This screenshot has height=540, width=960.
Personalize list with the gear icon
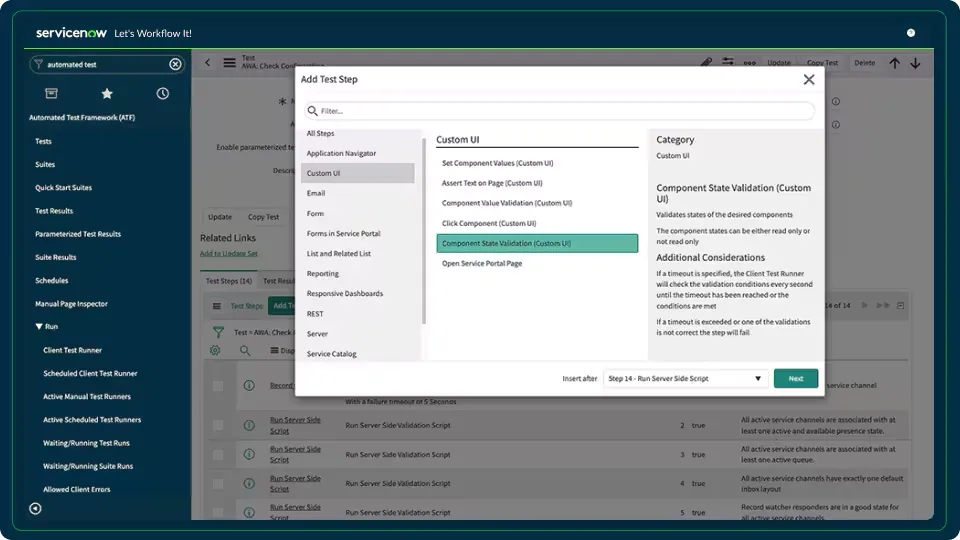coord(215,350)
